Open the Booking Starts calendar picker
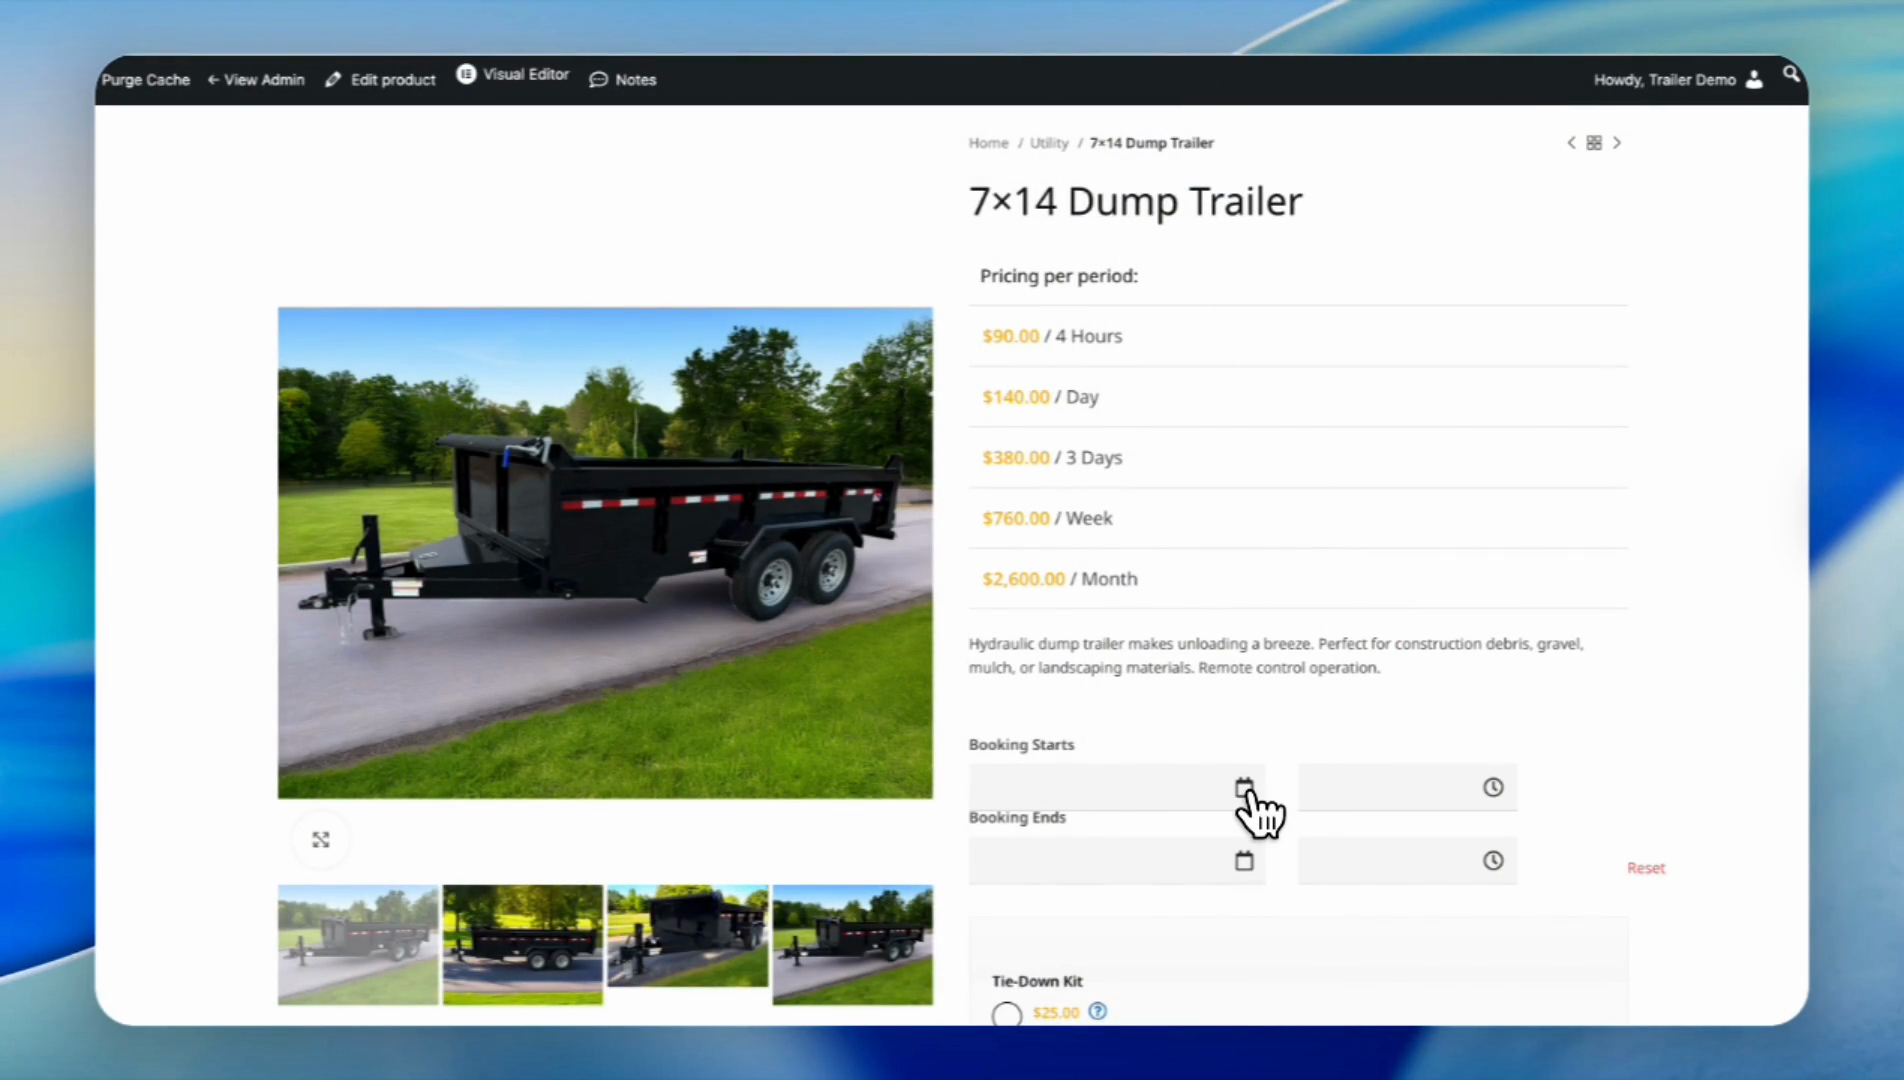1904x1080 pixels. (1243, 788)
